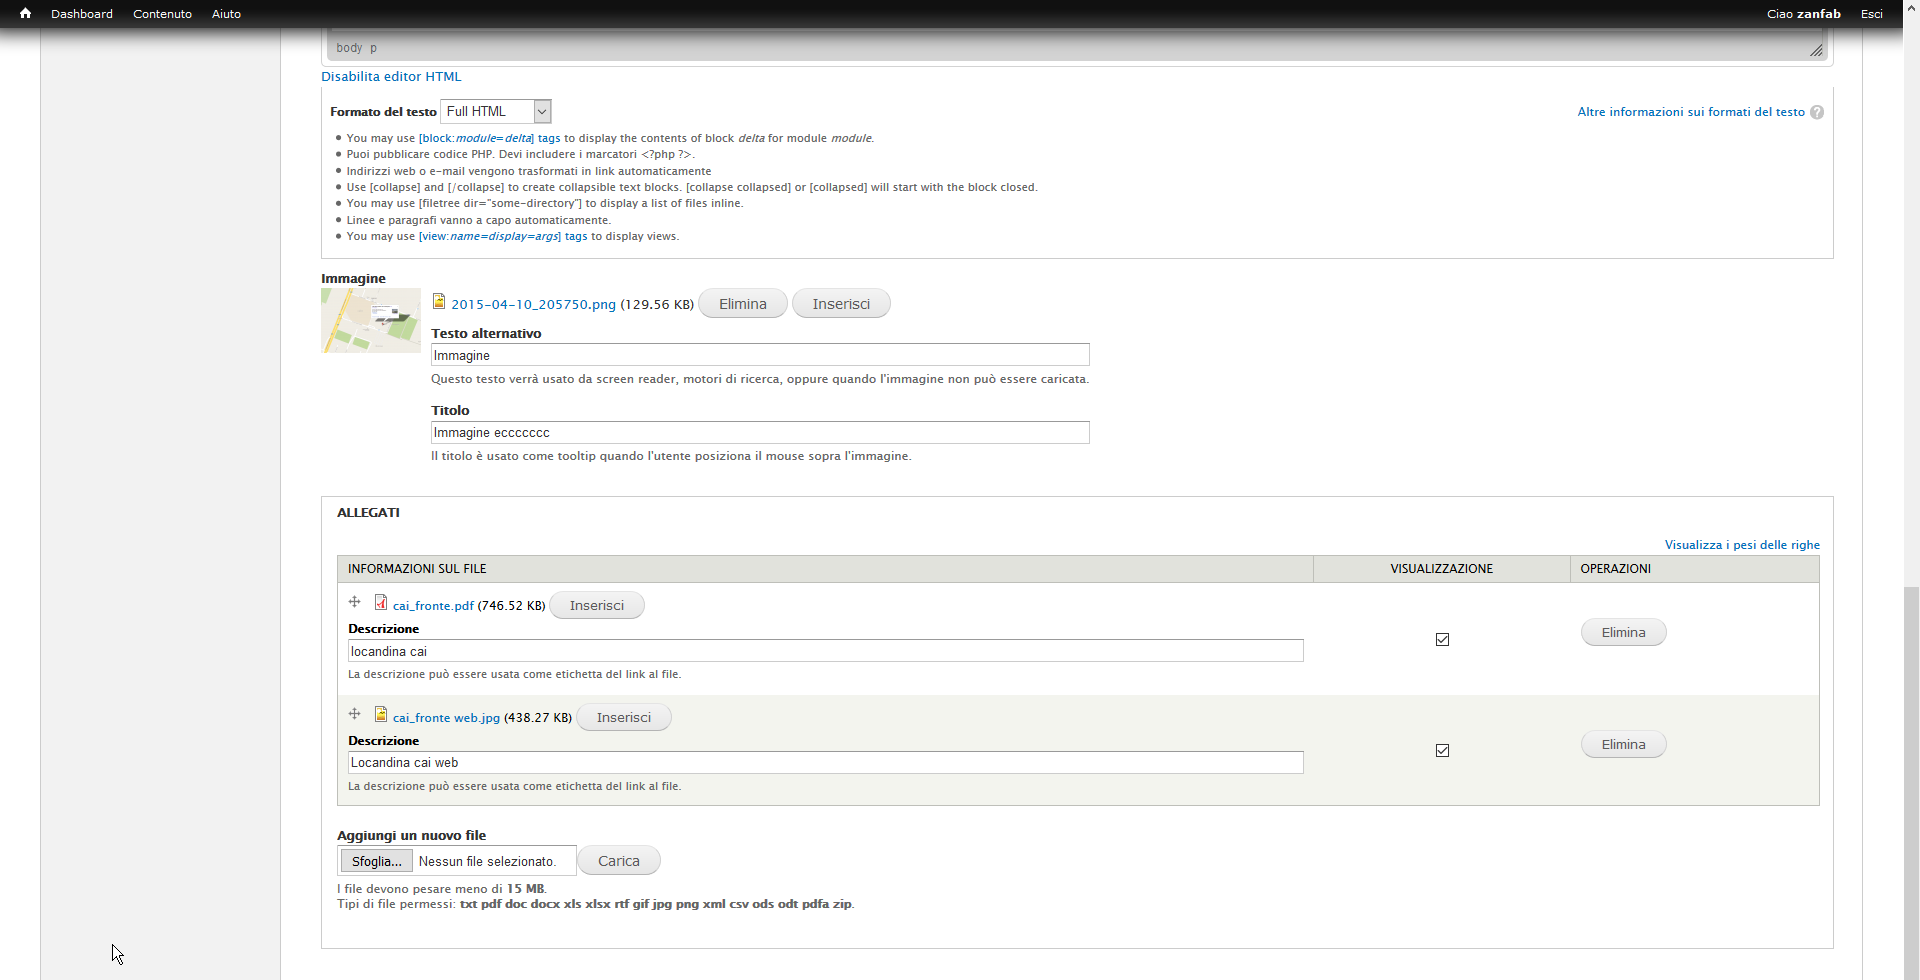Insert image with Inserisci button
The image size is (1920, 980).
tap(841, 304)
